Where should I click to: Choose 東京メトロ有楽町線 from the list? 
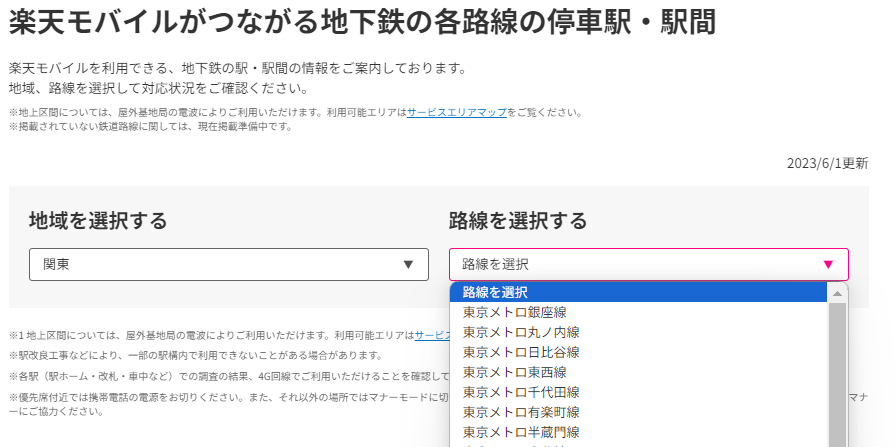pyautogui.click(x=638, y=412)
